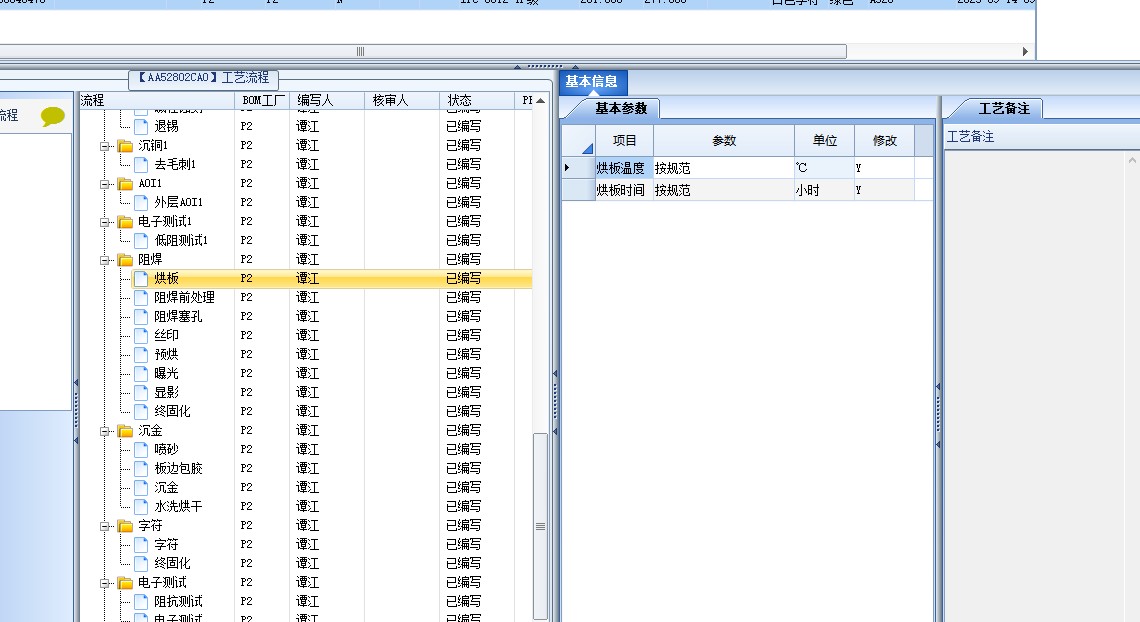Select the 烘板时间 item cell
The image size is (1140, 622).
(624, 190)
